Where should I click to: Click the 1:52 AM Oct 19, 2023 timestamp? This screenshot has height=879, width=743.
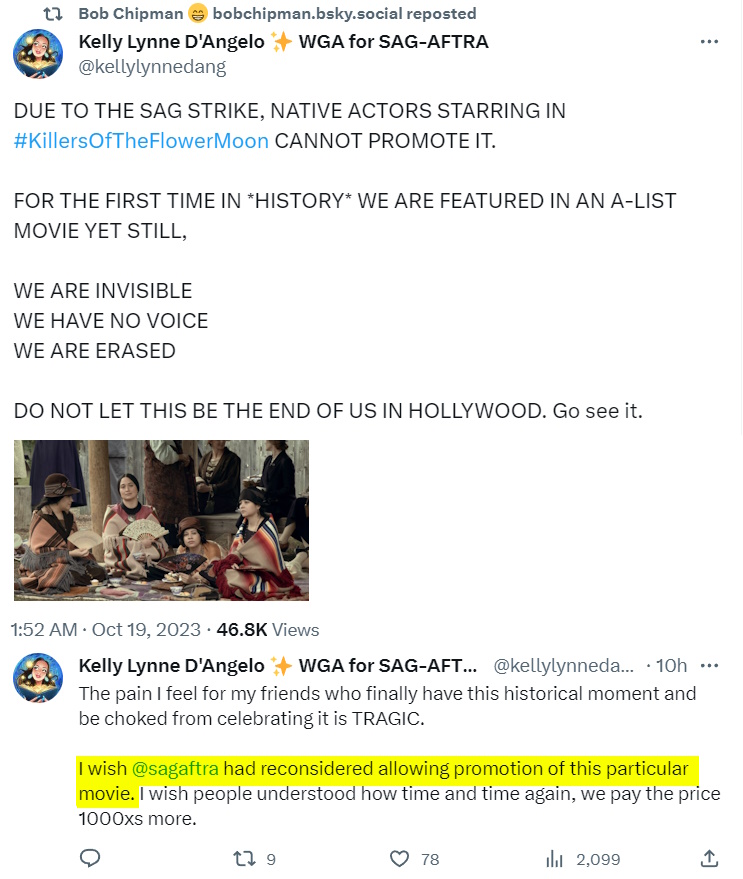pyautogui.click(x=104, y=630)
